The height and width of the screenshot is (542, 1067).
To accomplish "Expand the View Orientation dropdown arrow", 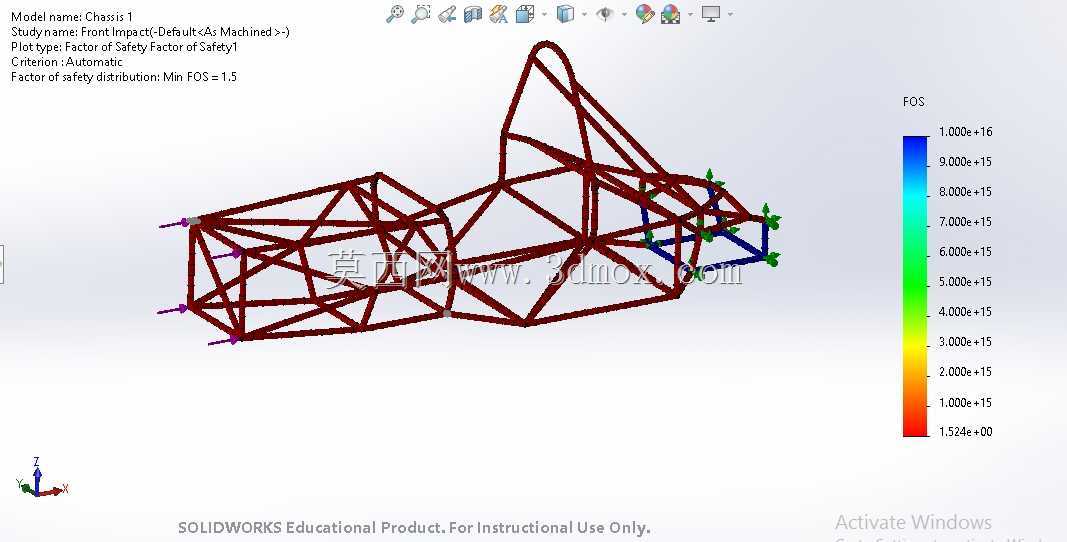I will tap(544, 14).
